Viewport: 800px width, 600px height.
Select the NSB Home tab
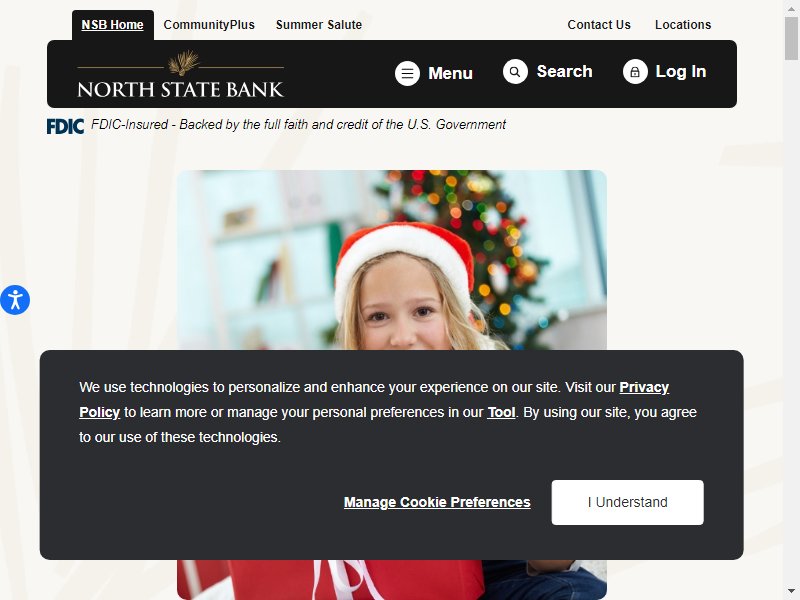[113, 24]
